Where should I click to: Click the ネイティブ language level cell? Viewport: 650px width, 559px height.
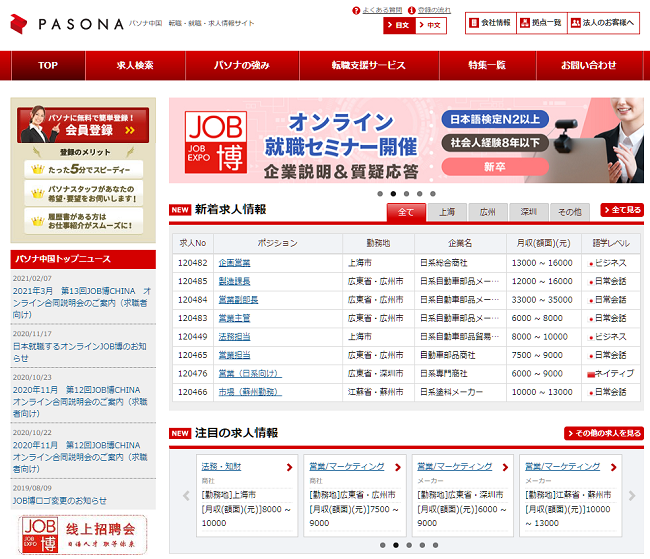pyautogui.click(x=611, y=374)
